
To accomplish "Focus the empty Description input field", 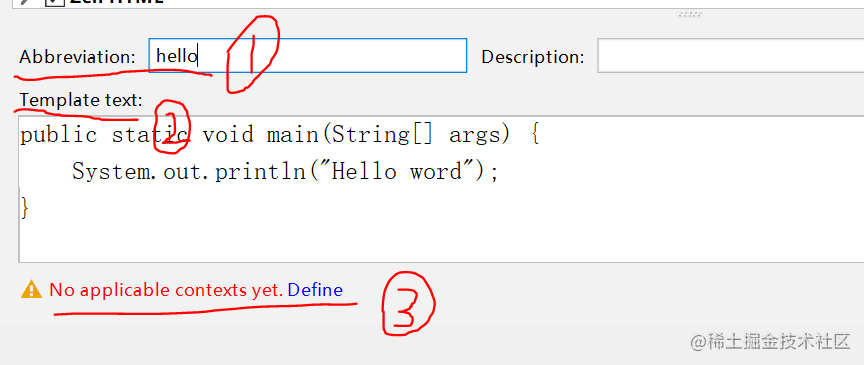I will coord(731,56).
